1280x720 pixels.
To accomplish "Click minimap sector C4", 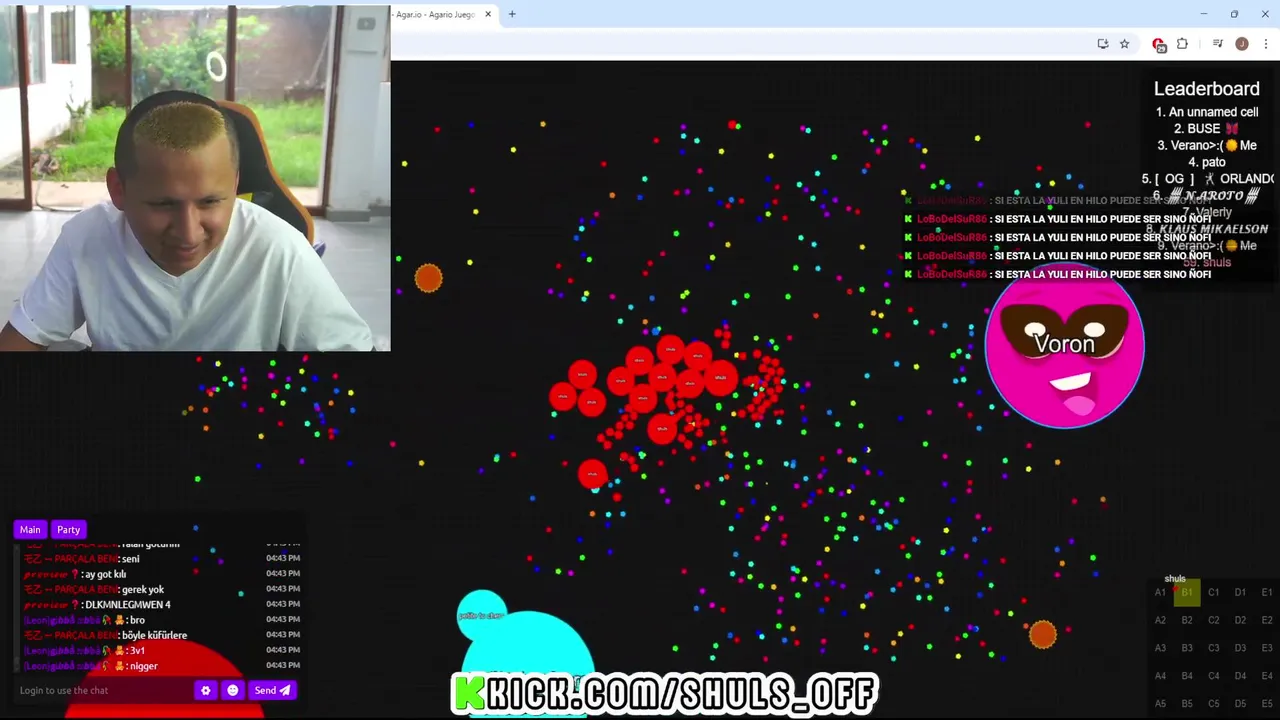I will pos(1213,676).
